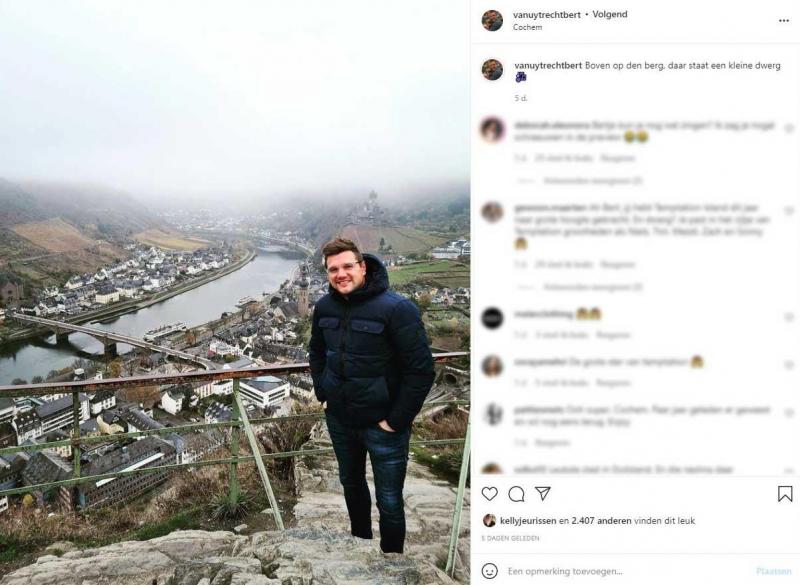This screenshot has height=585, width=800.
Task: Click kellyjeurissen small avatar icon
Action: [489, 520]
